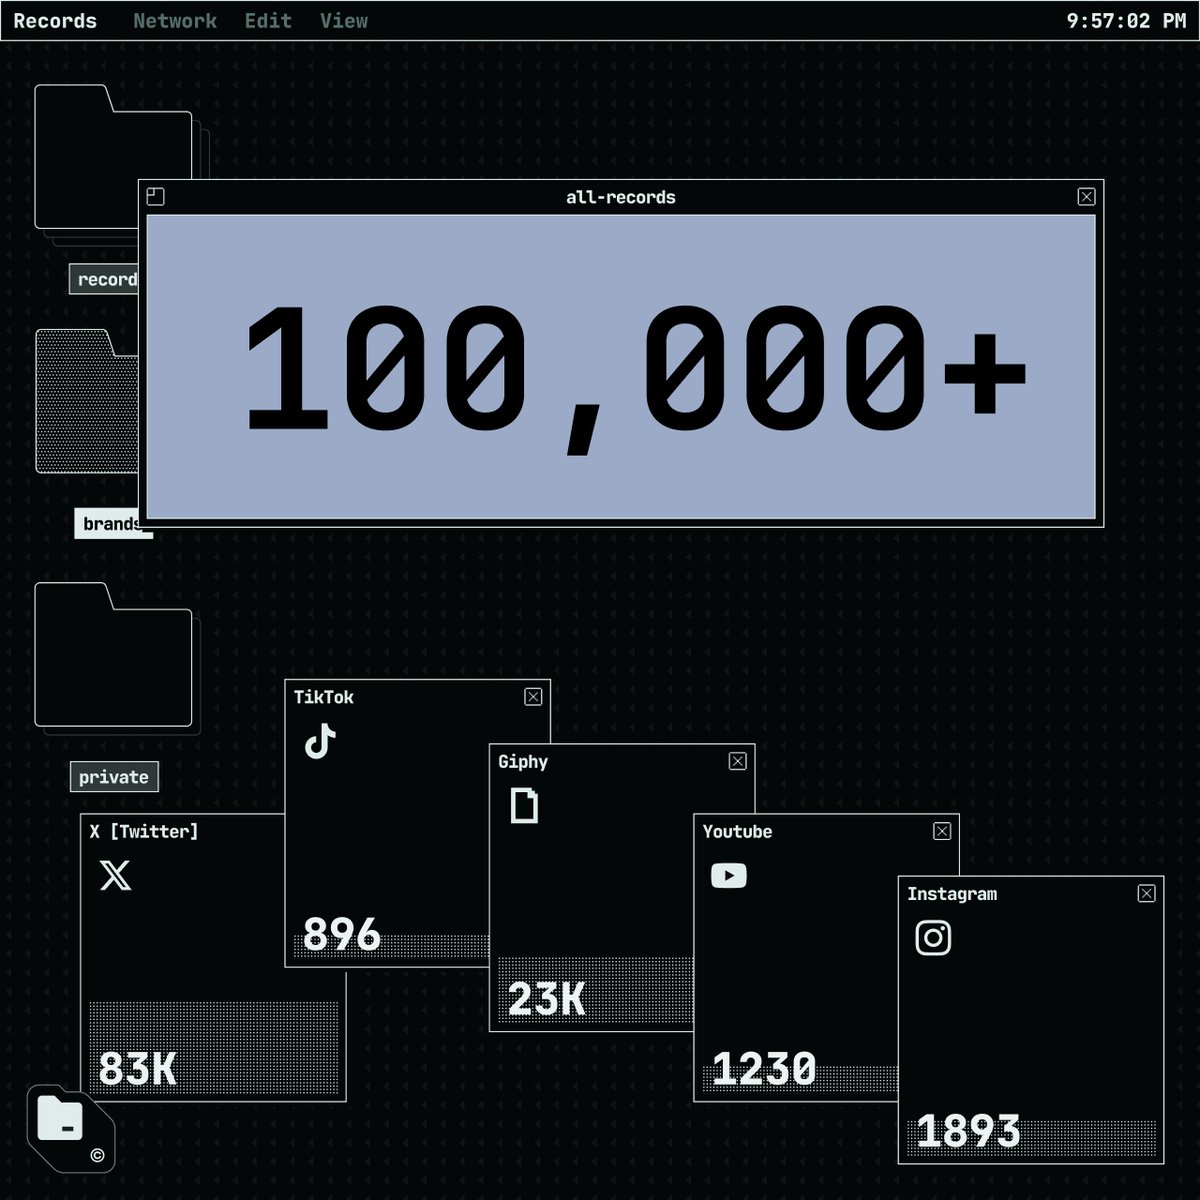1200x1200 pixels.
Task: Close the Instagram window
Action: click(1147, 893)
